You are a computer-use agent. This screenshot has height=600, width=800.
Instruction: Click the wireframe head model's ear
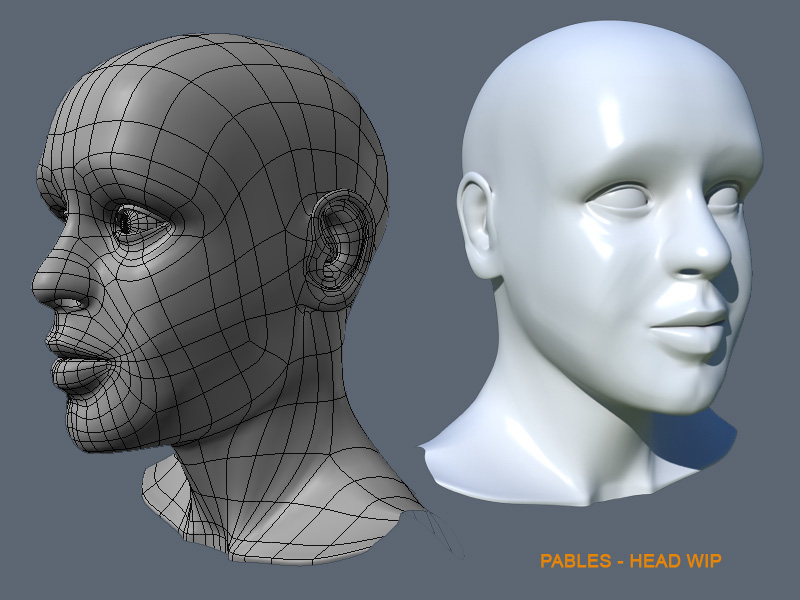[340, 249]
